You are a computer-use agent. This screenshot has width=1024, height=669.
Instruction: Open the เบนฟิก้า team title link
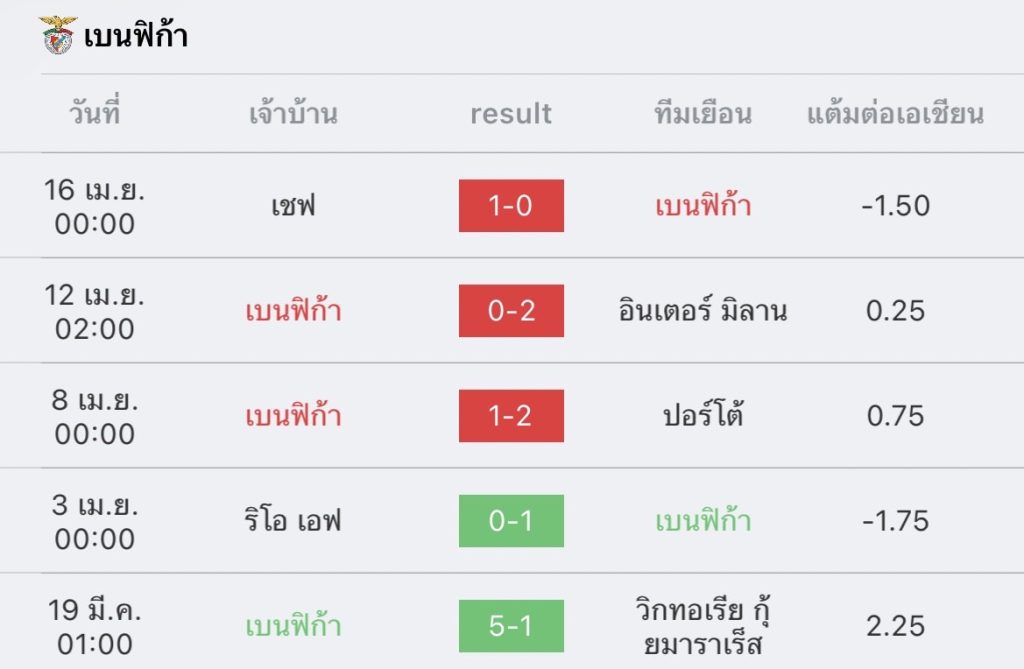click(136, 37)
